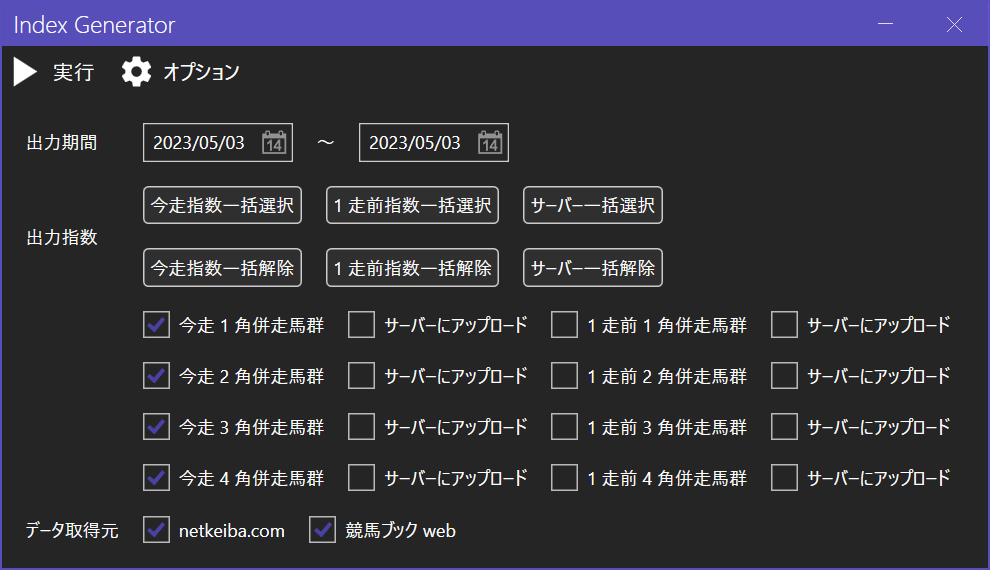
Task: Click the 出力期間 label
Action: [62, 143]
